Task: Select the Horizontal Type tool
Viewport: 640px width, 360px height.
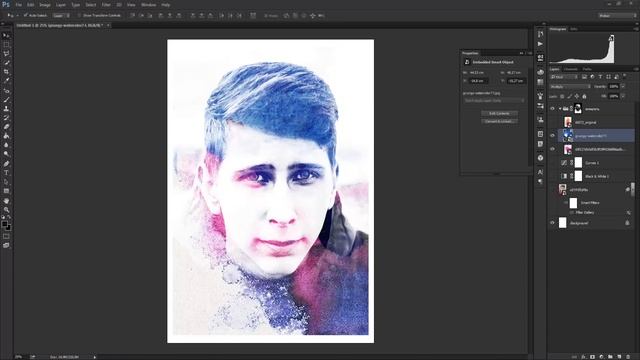Action: [x=6, y=173]
